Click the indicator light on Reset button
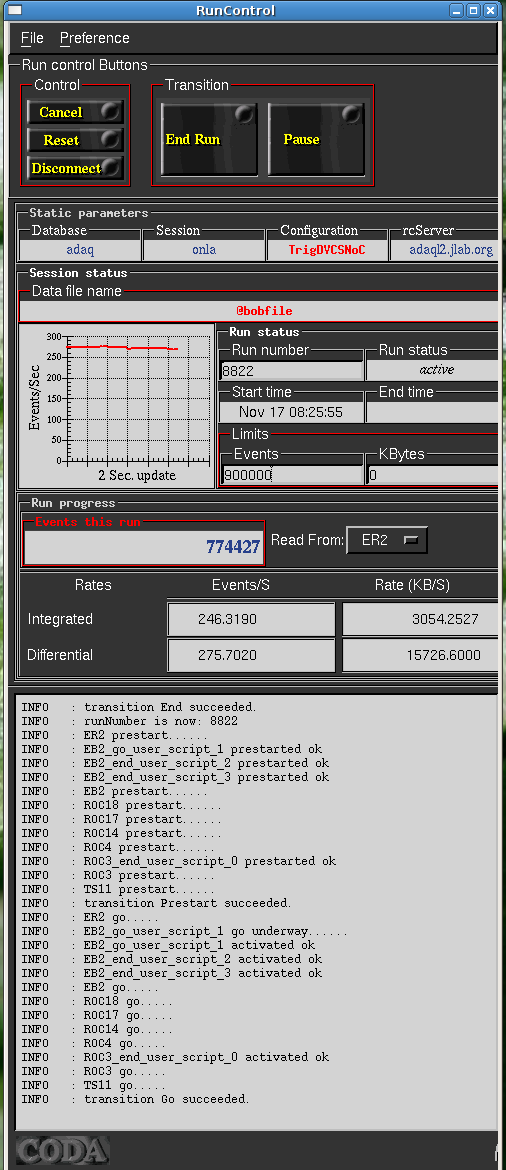The width and height of the screenshot is (506, 1170). pos(110,140)
